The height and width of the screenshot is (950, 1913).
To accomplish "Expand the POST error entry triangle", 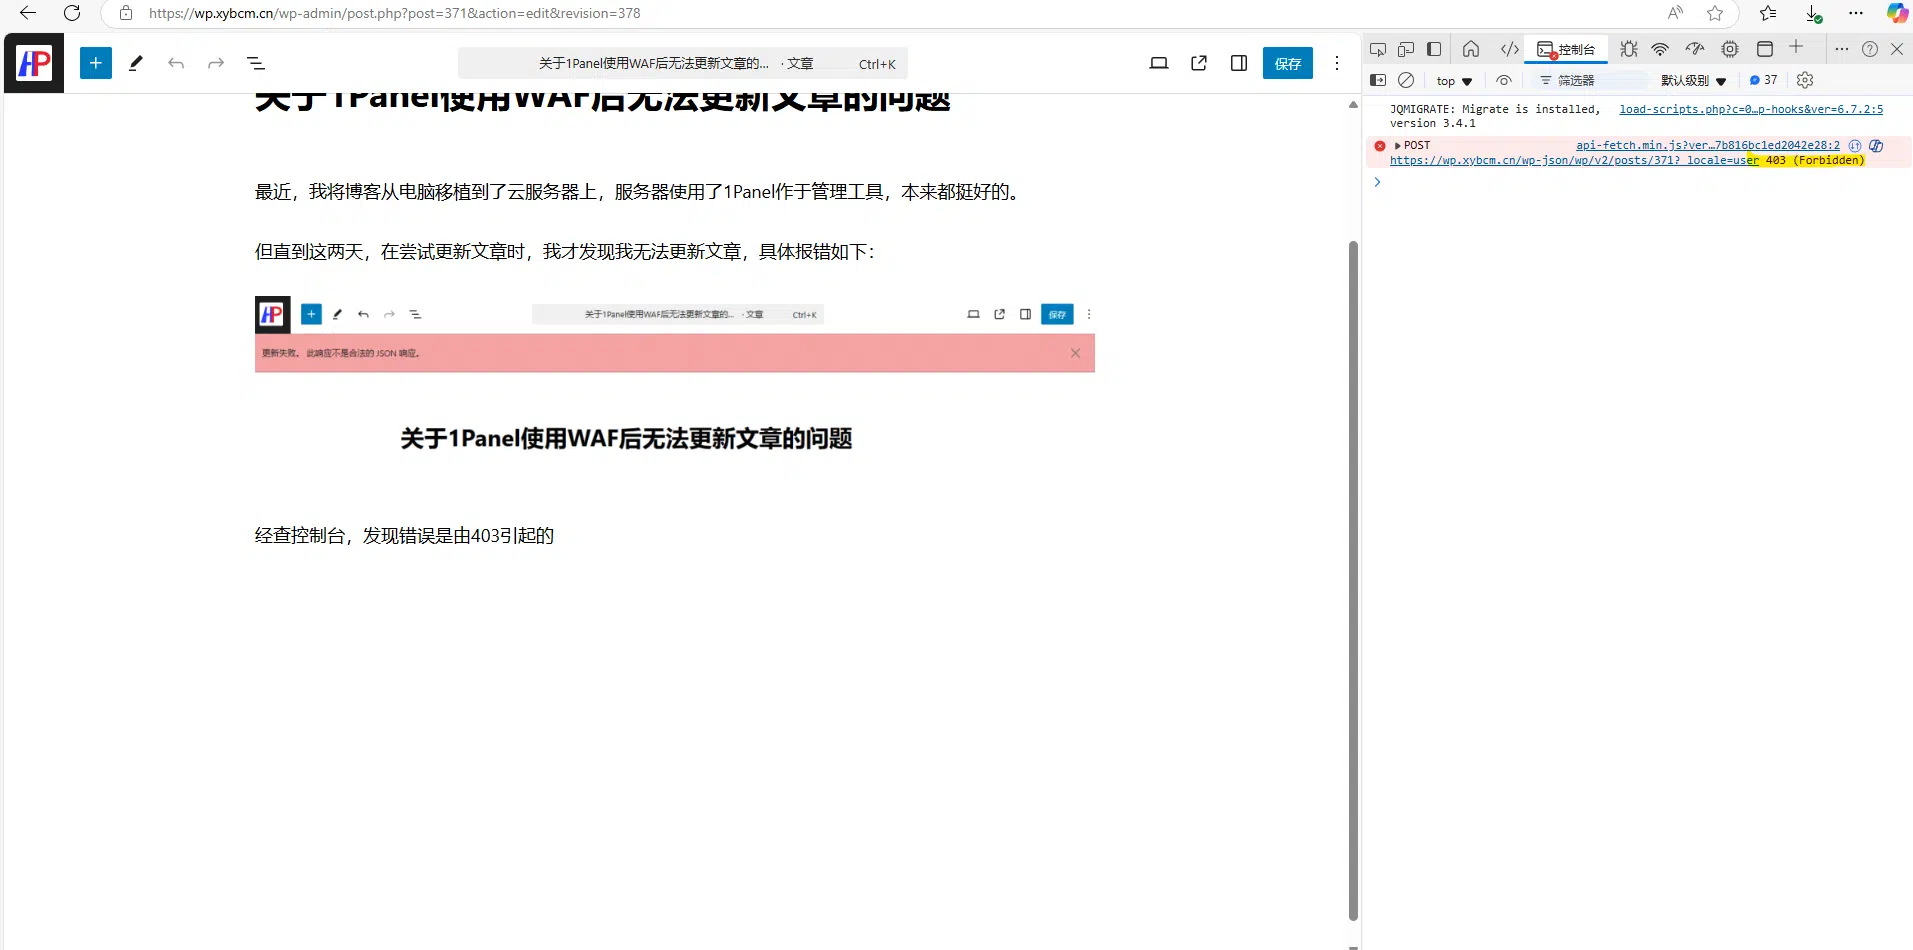I will point(1398,146).
